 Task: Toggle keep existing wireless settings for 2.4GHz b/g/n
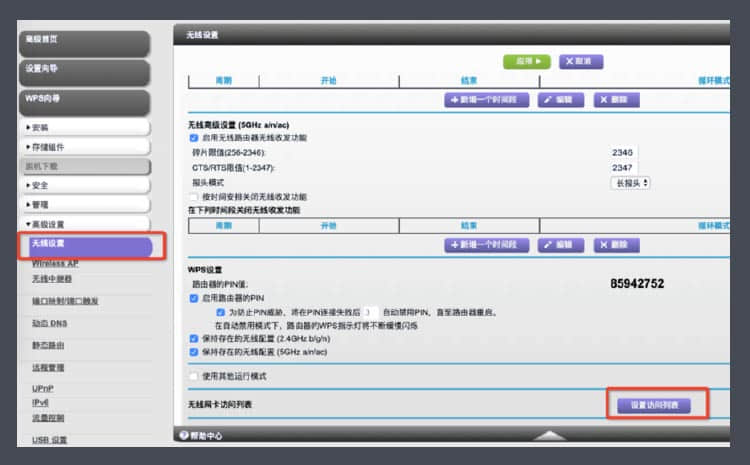point(194,339)
